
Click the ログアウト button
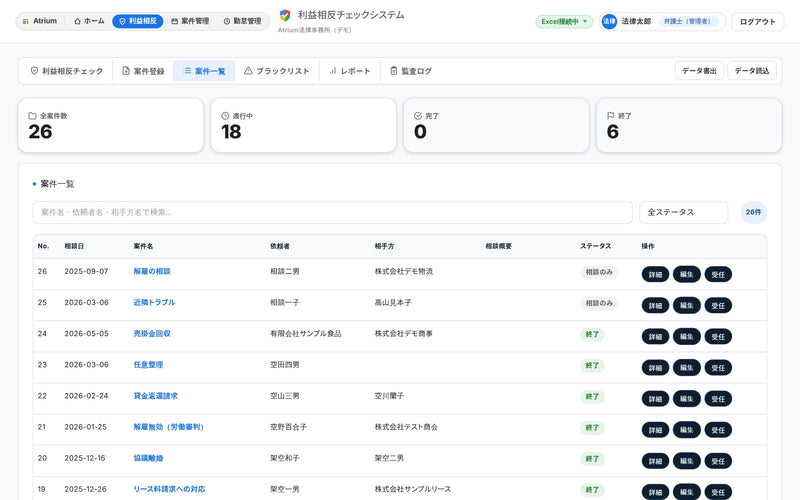point(758,21)
